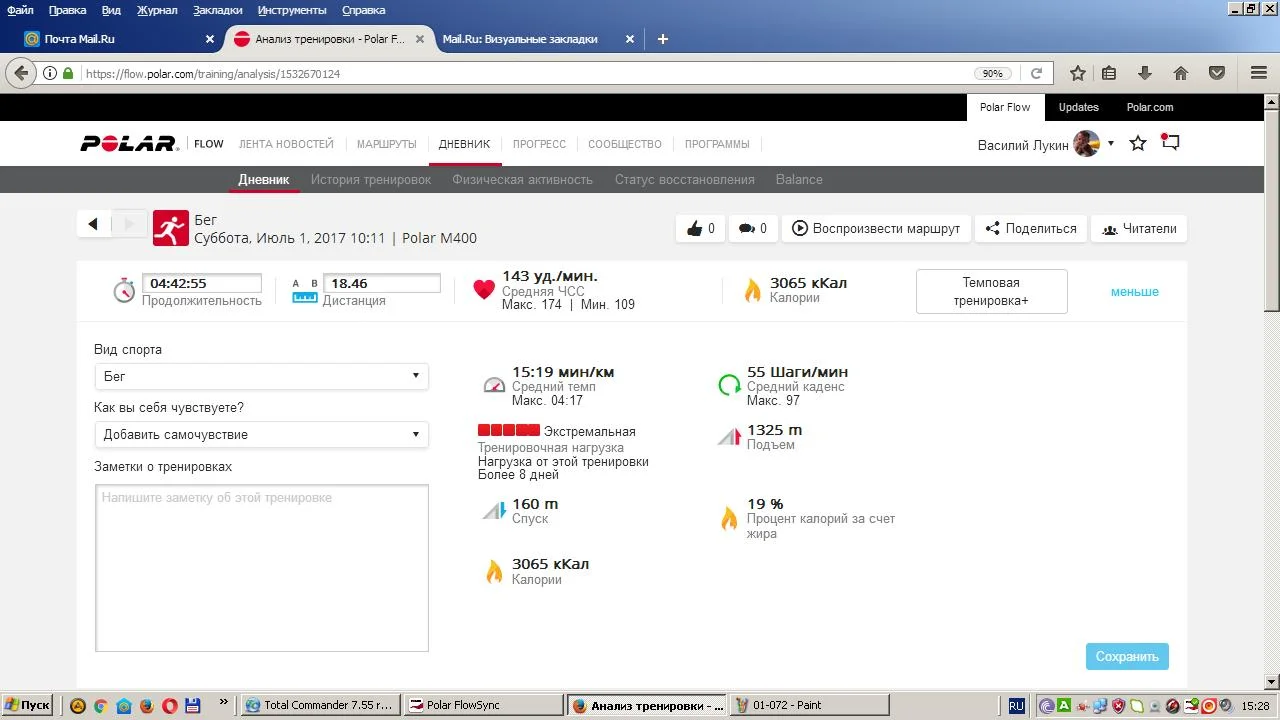1280x720 pixels.
Task: Expand the Добавить самочувствие dropdown
Action: pyautogui.click(x=261, y=434)
